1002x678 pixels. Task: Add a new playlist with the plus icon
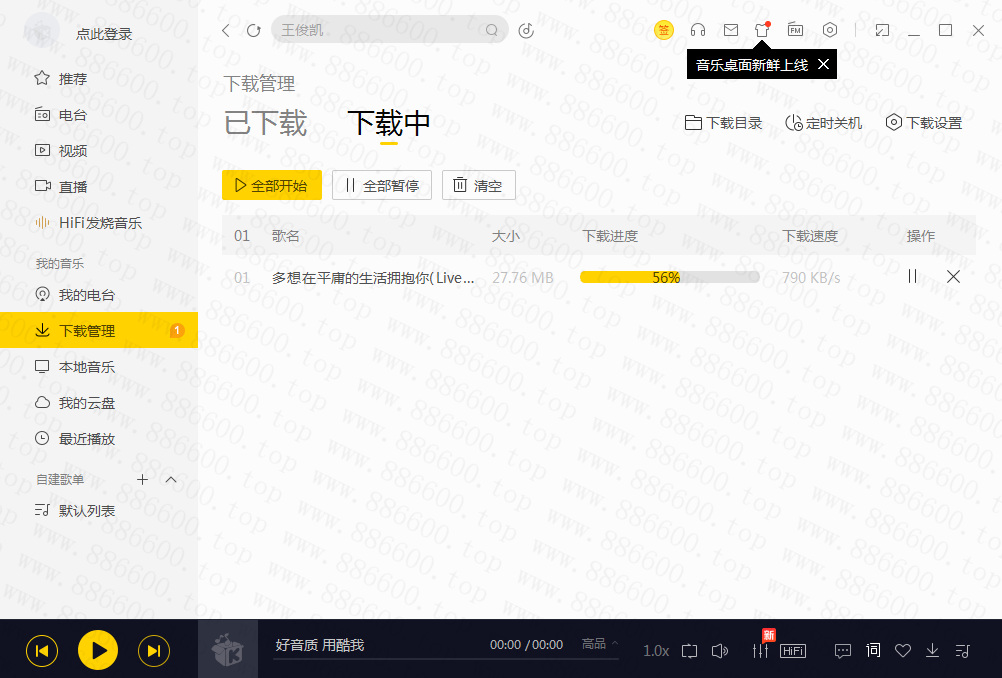(x=143, y=479)
